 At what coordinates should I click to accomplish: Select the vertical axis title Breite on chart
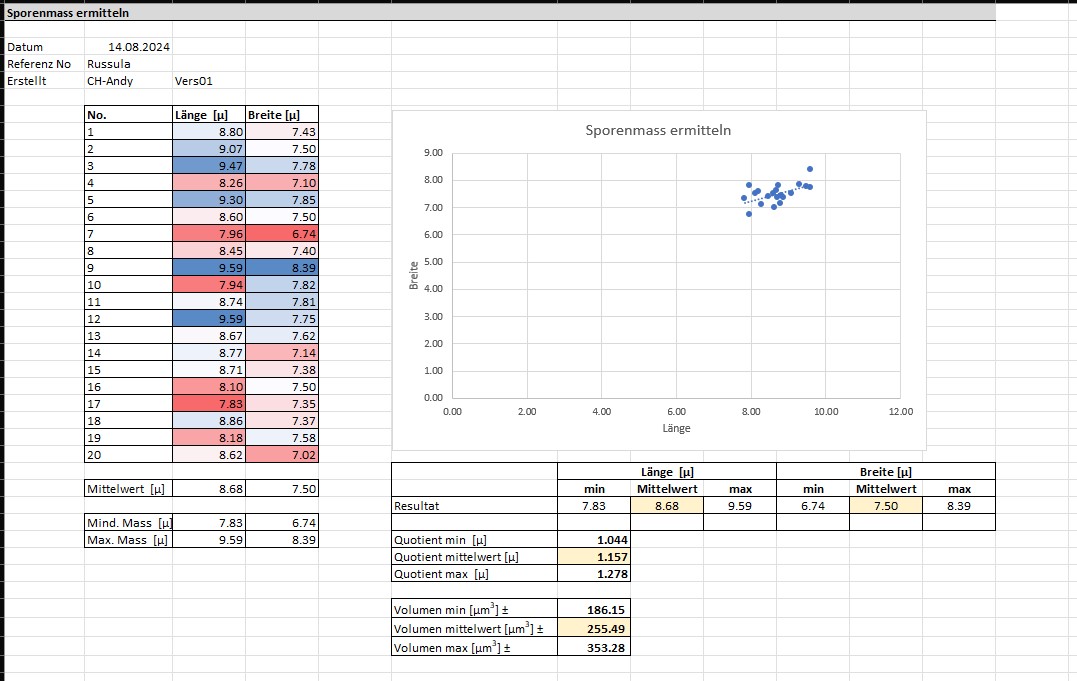coord(412,275)
